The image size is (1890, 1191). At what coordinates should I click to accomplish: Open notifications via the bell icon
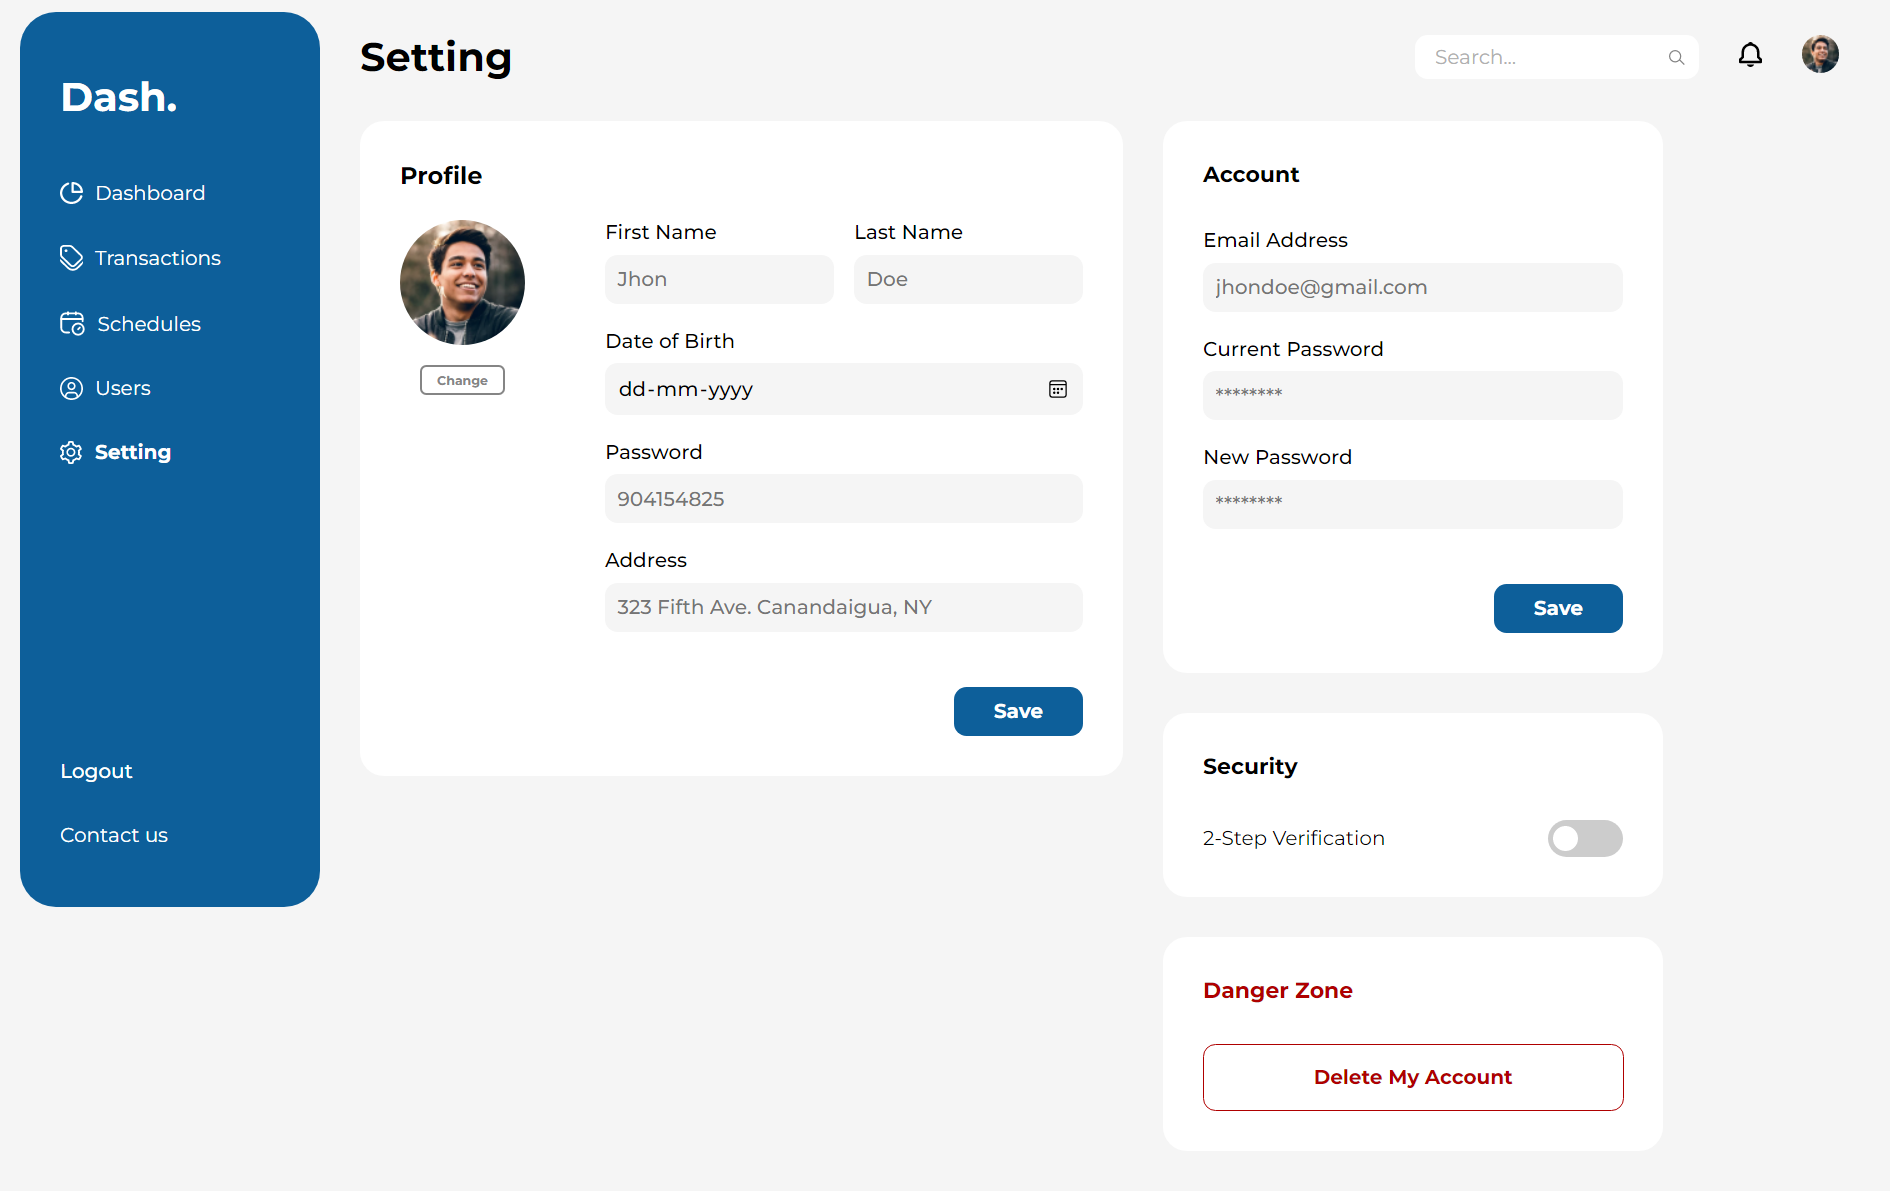pos(1750,55)
